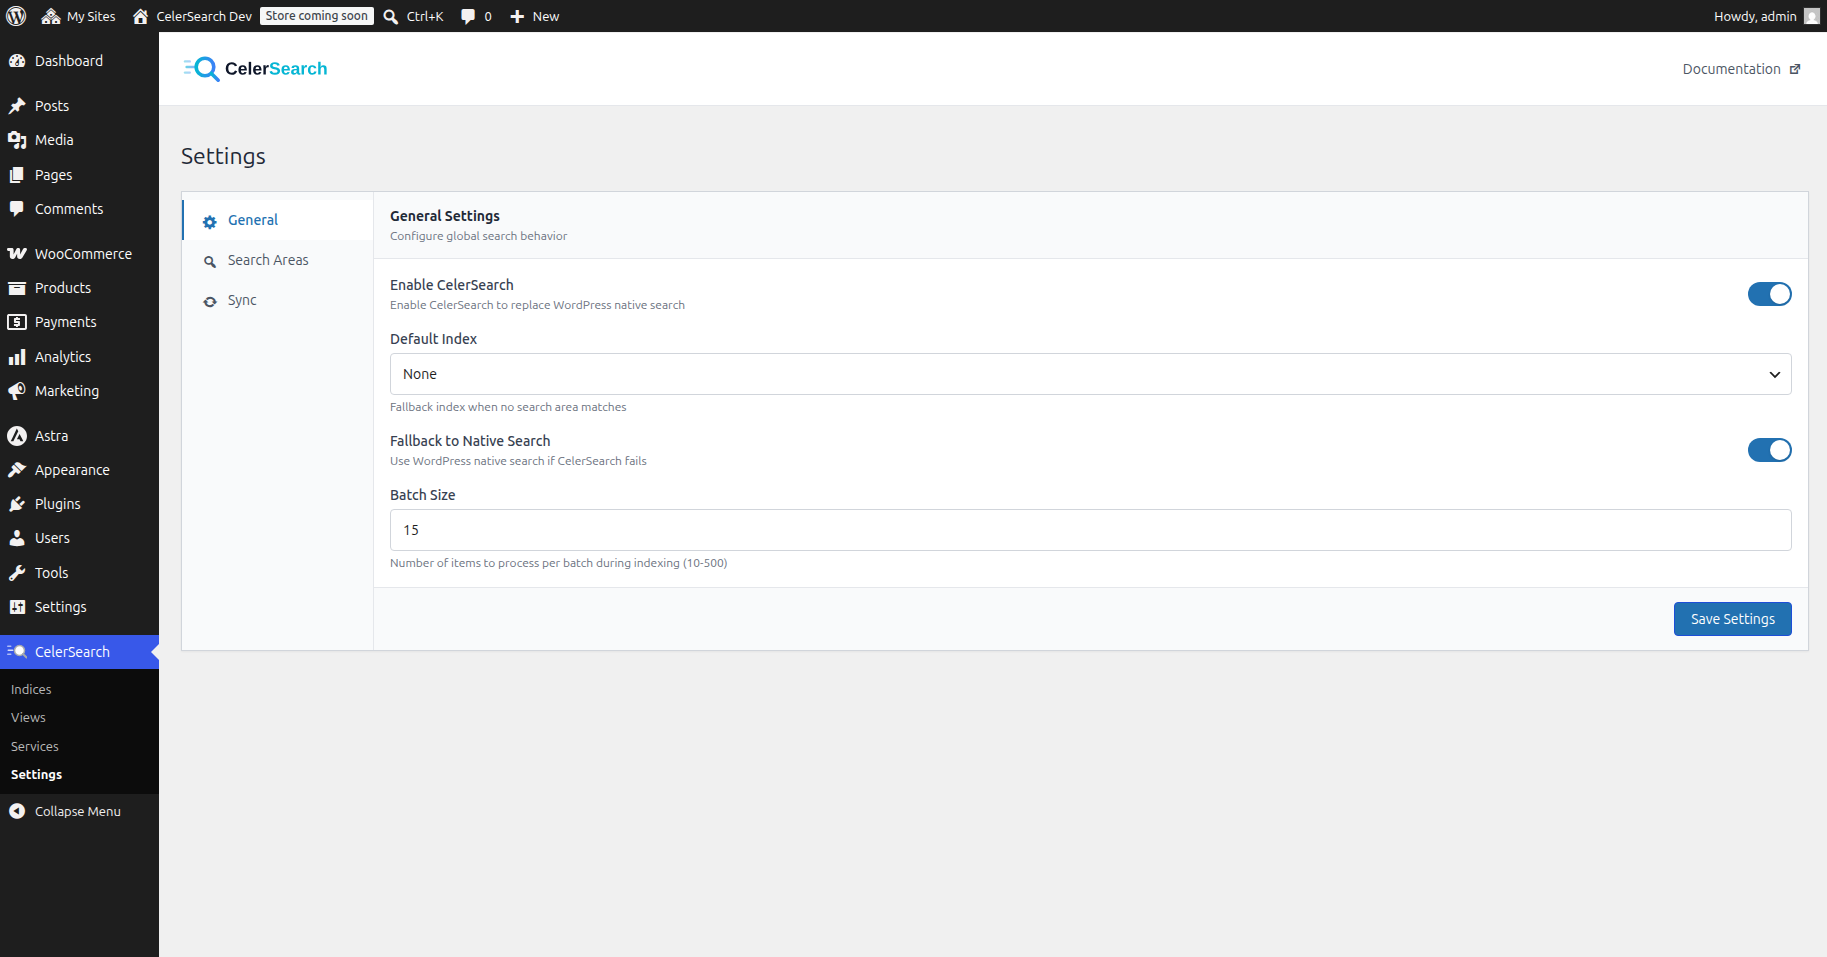
Task: Click the Astra logo icon
Action: pos(17,436)
